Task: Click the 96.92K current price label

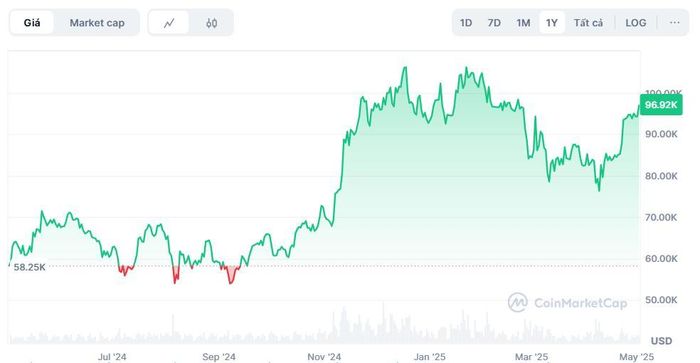Action: [x=661, y=105]
